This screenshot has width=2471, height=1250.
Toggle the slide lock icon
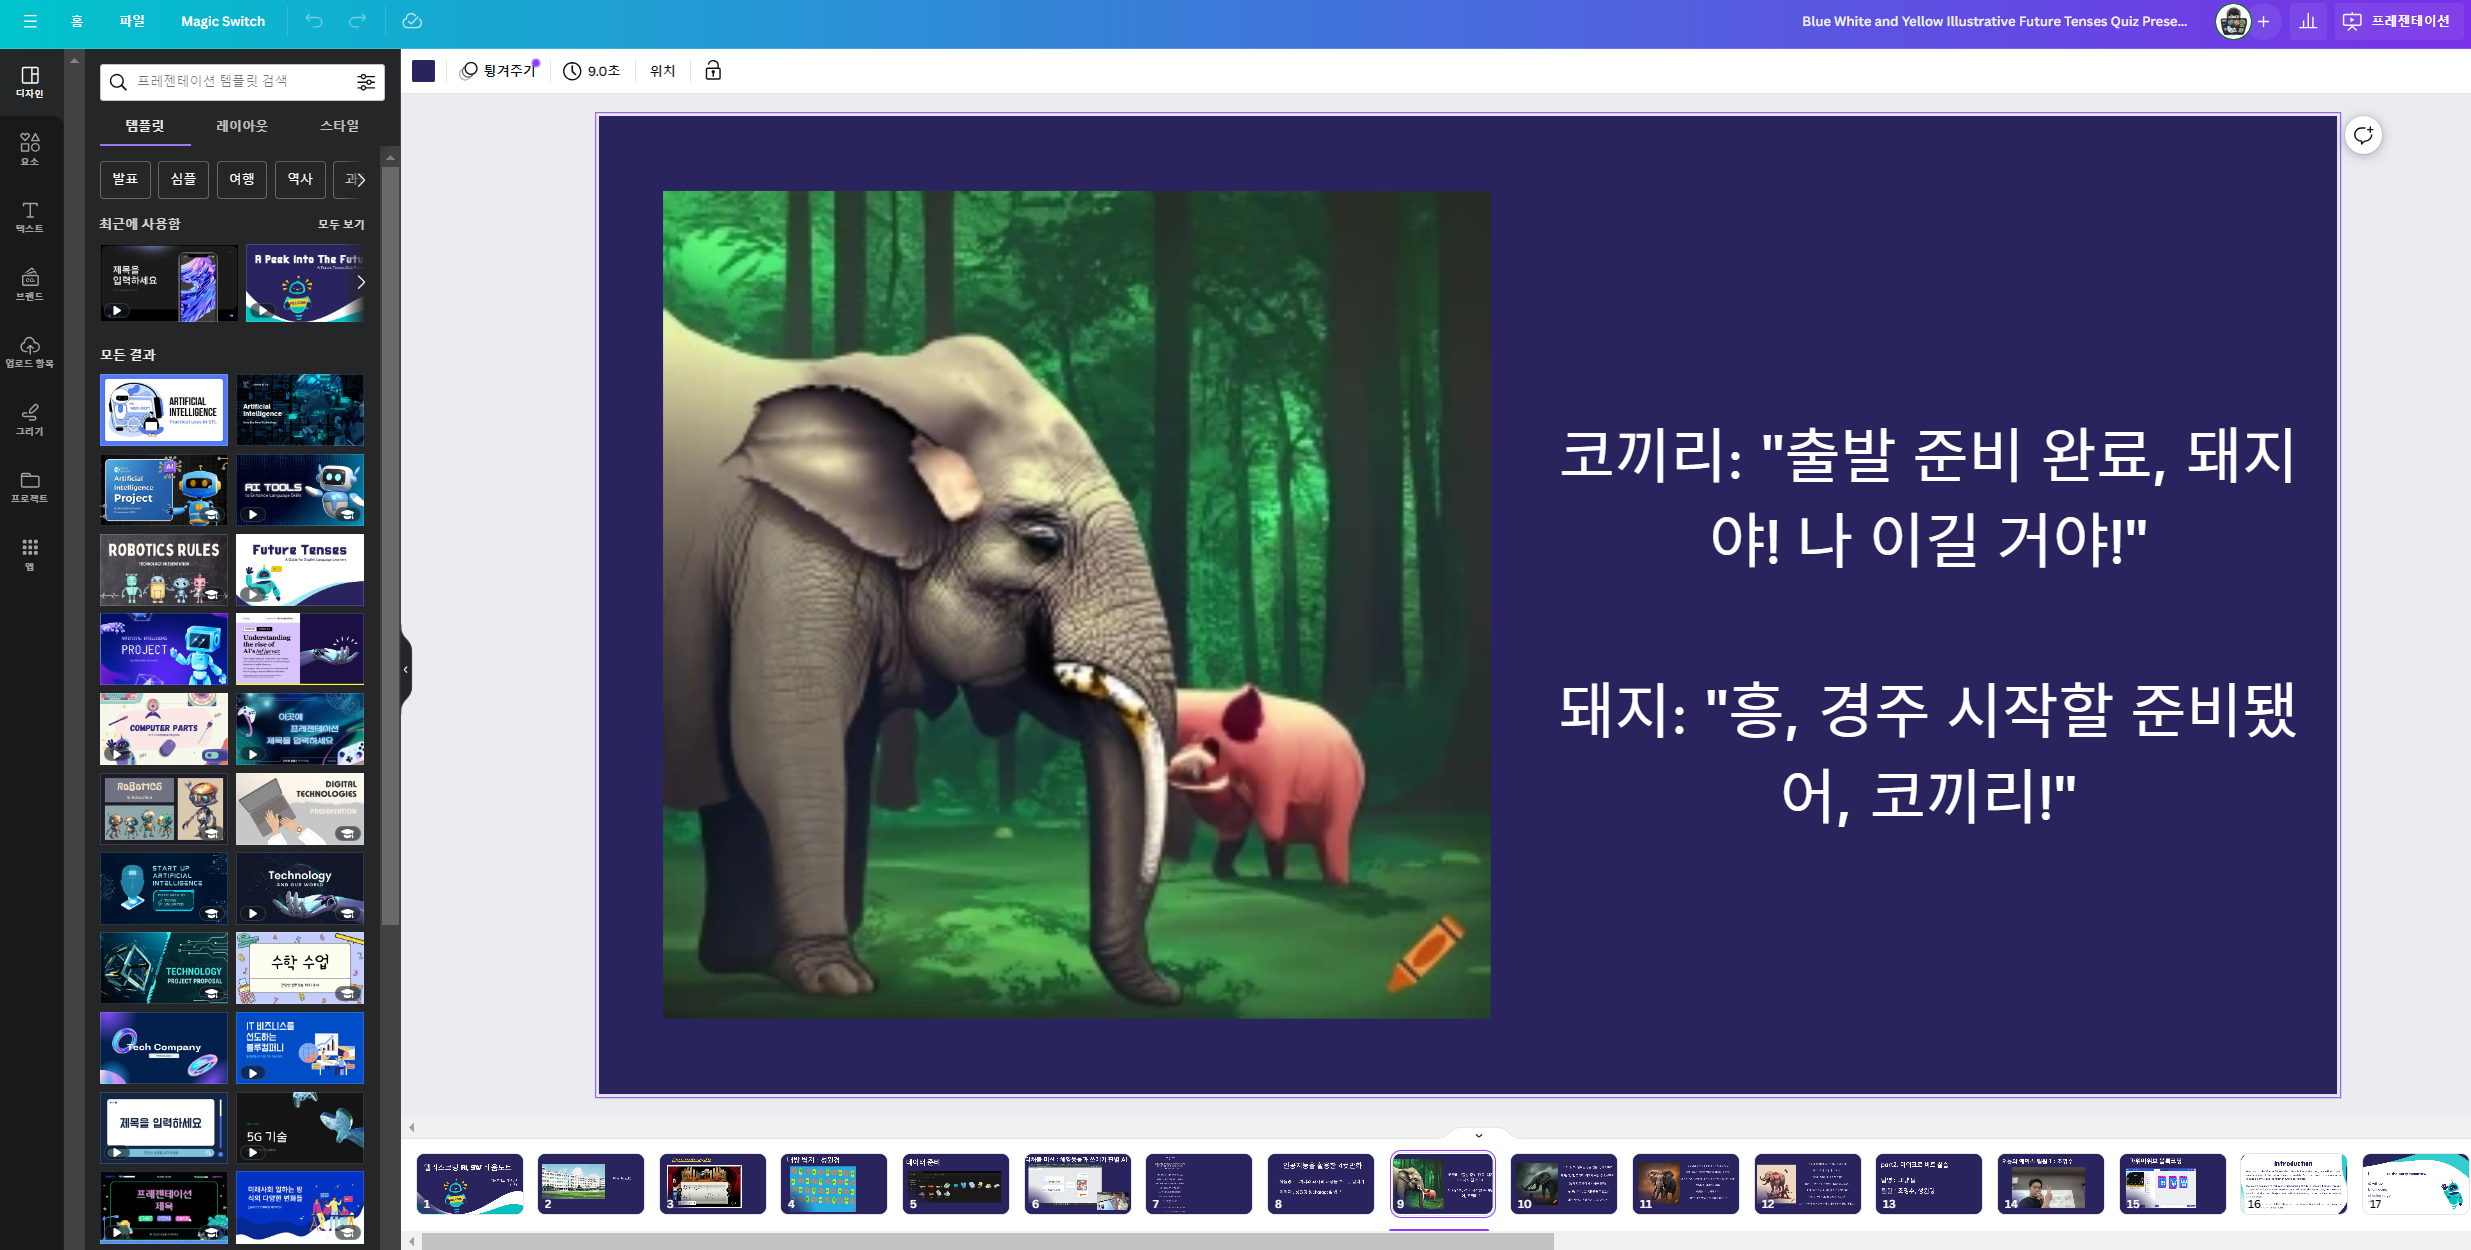(713, 71)
